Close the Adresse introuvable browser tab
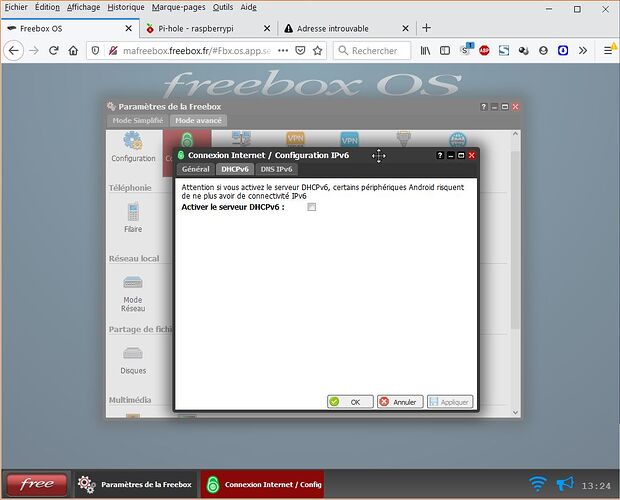The width and height of the screenshot is (620, 500). click(x=405, y=28)
